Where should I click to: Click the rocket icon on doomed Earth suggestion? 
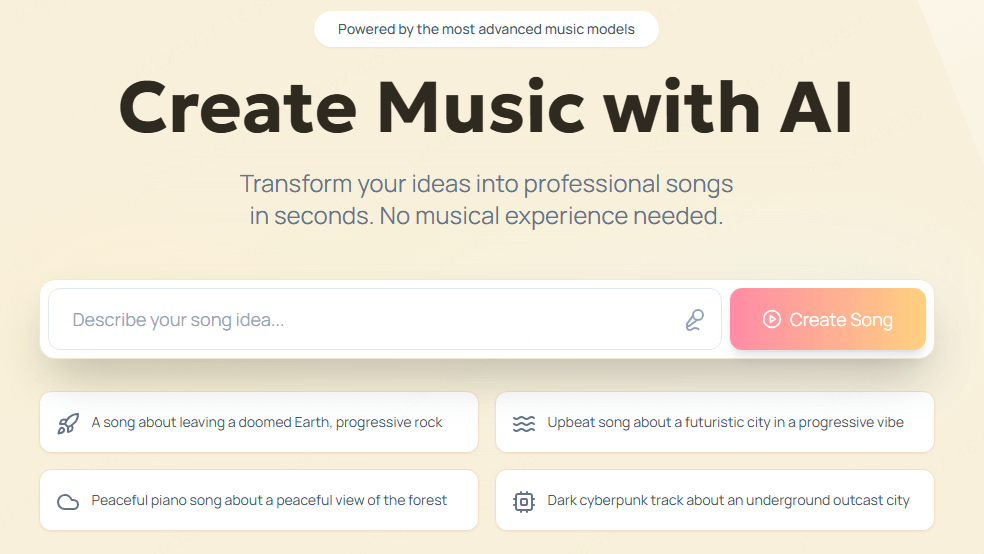click(x=68, y=423)
